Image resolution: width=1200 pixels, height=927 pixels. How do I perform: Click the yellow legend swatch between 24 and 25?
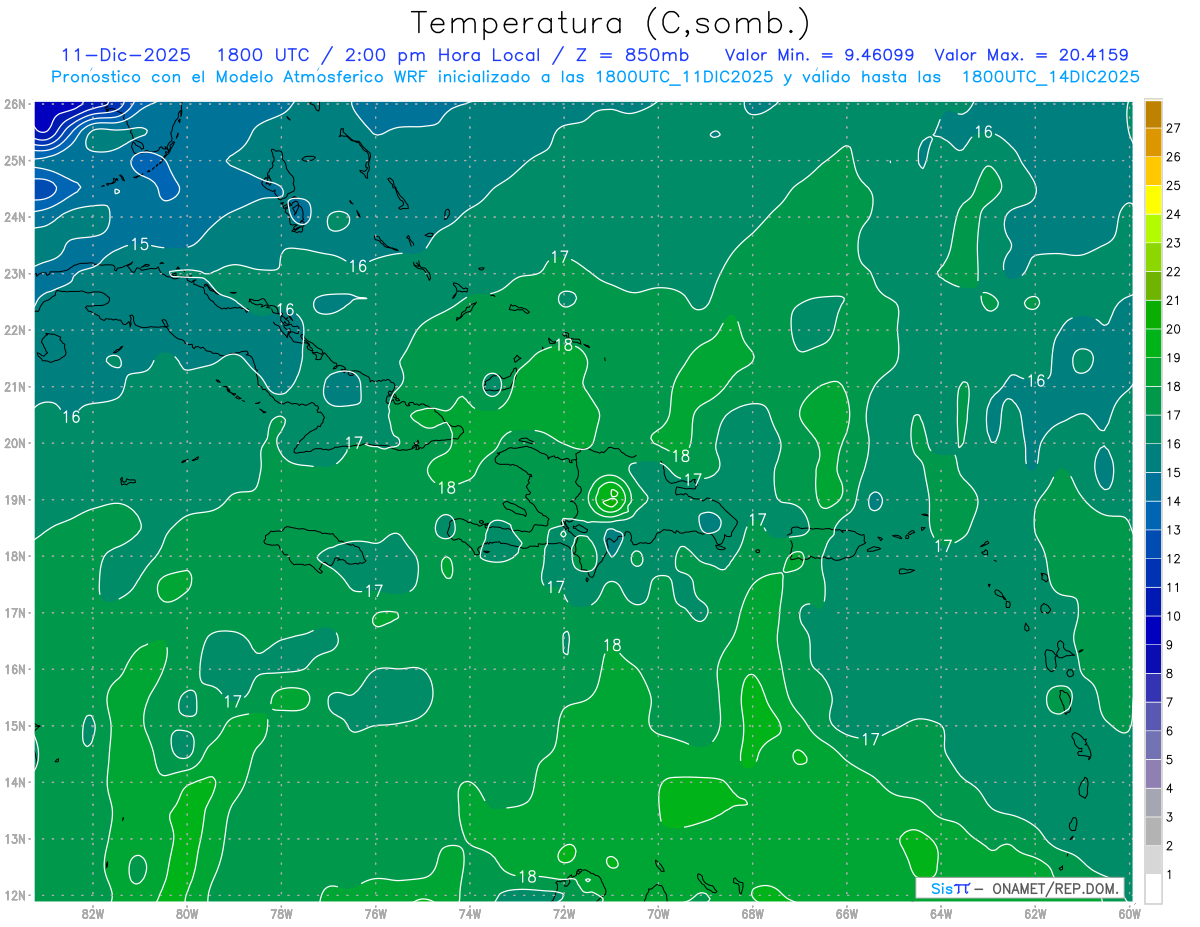point(1154,199)
